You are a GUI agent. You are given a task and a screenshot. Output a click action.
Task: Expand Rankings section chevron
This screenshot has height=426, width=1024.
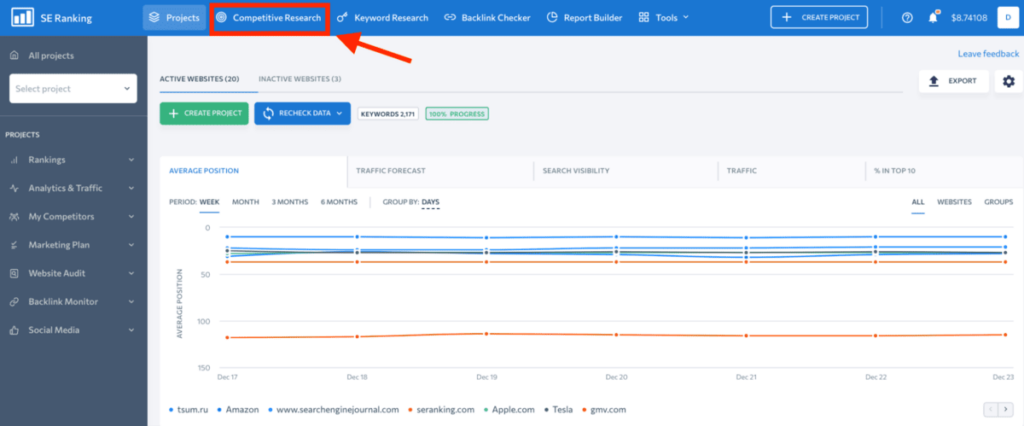coord(131,160)
